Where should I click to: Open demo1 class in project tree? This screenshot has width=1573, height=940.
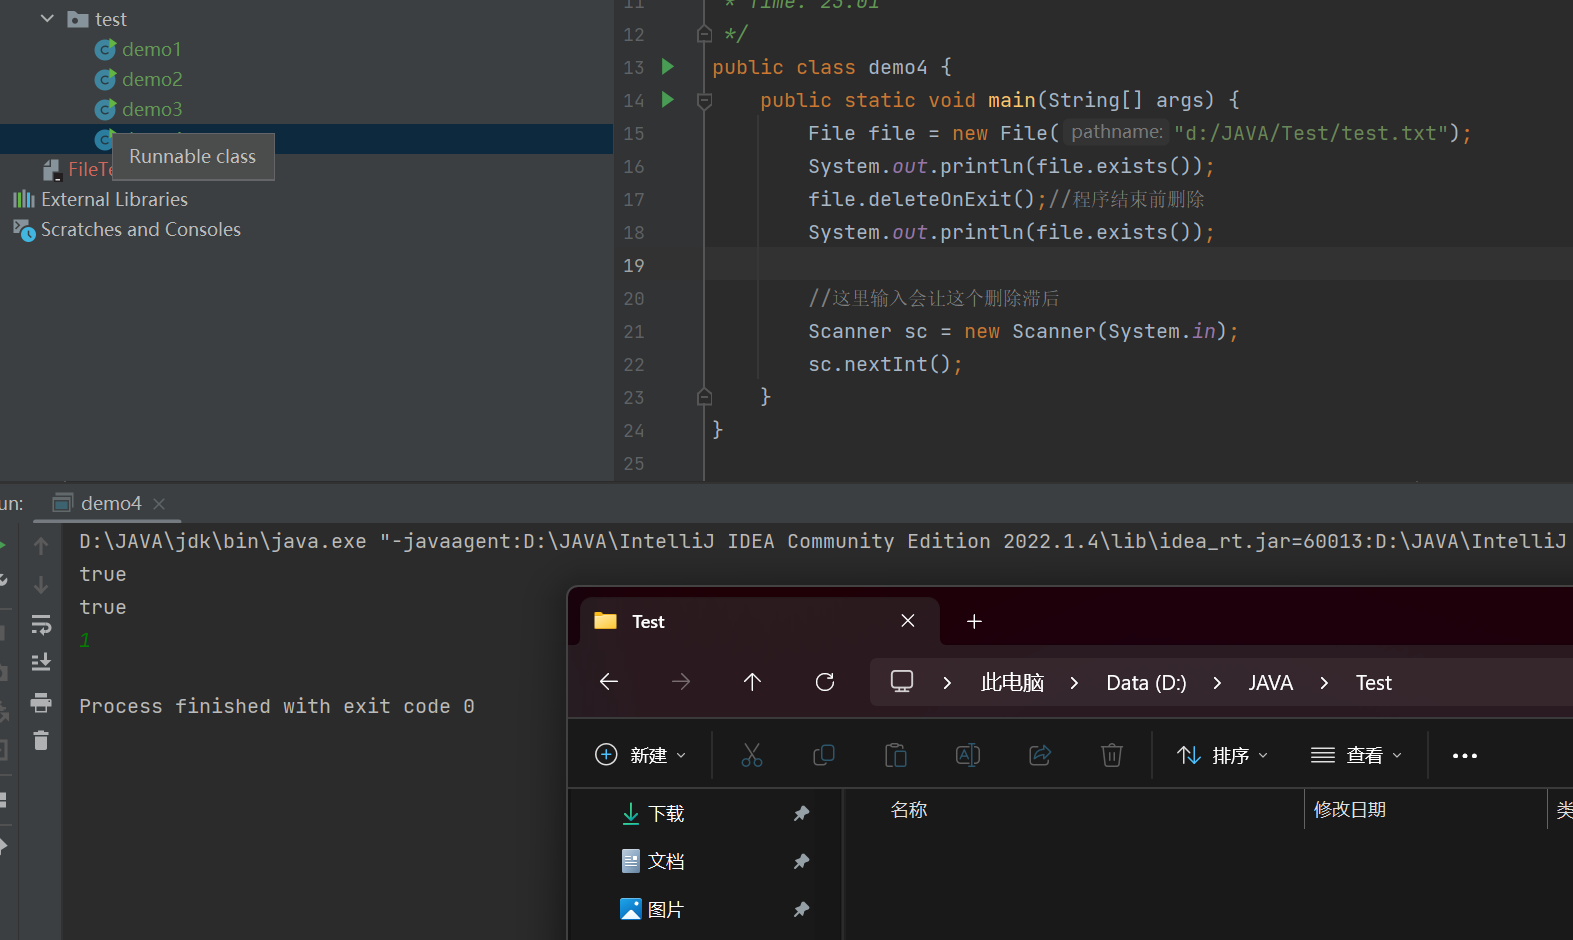pyautogui.click(x=151, y=49)
